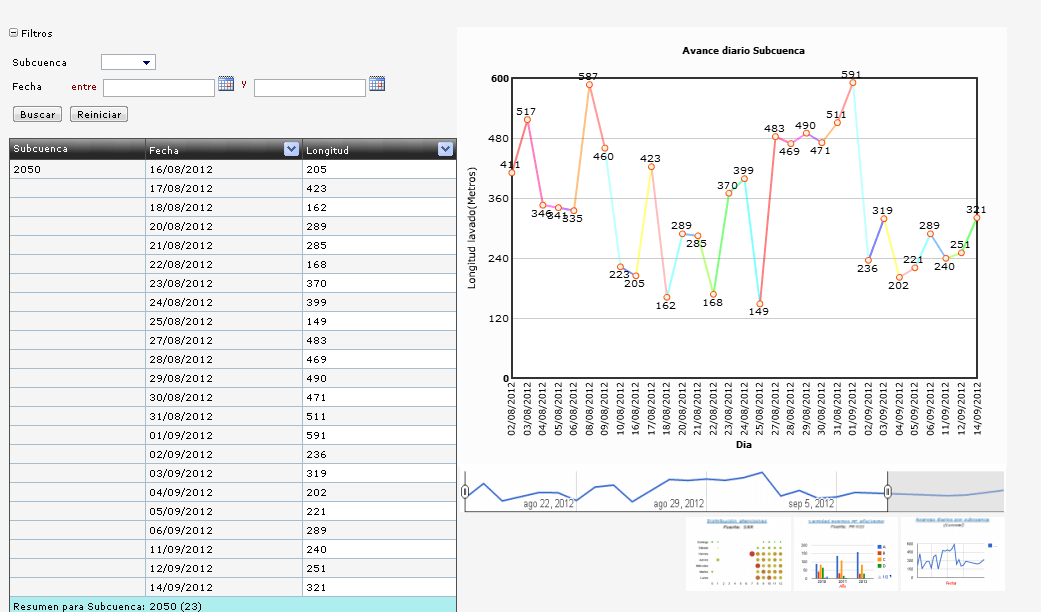This screenshot has height=612, width=1041.
Task: Click the Reiniciar button
Action: point(99,114)
